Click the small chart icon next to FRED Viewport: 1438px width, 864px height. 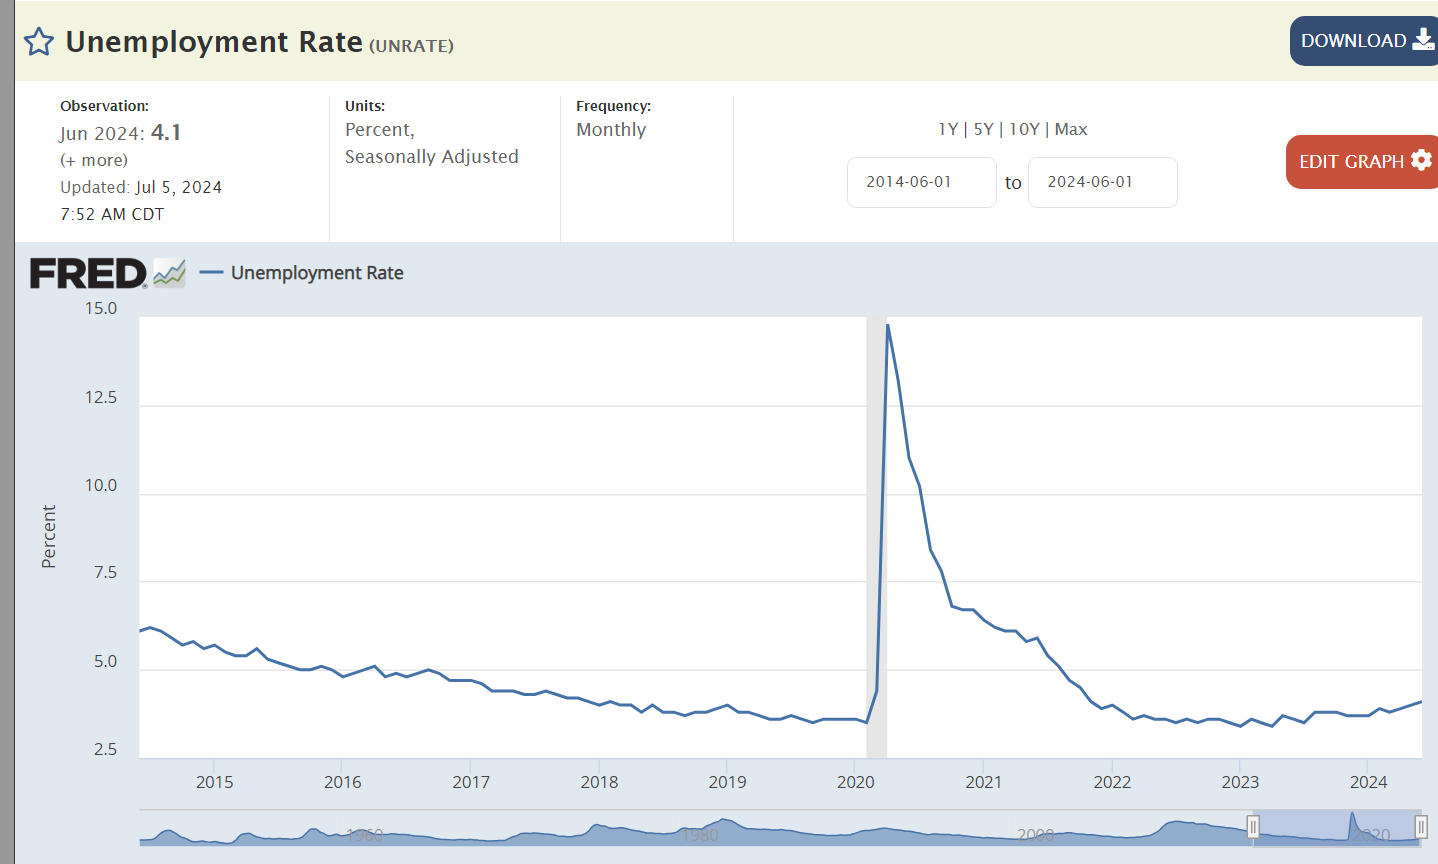(169, 273)
